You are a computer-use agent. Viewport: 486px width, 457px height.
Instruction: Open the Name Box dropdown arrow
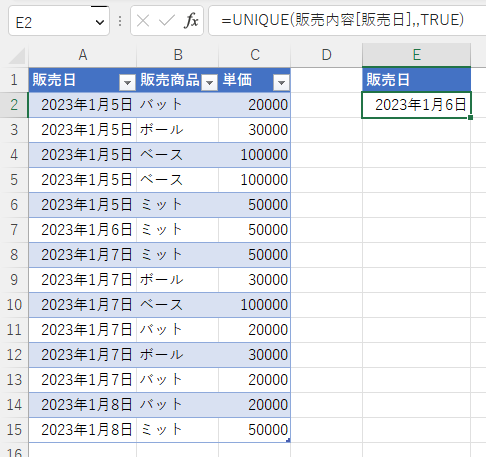(99, 22)
